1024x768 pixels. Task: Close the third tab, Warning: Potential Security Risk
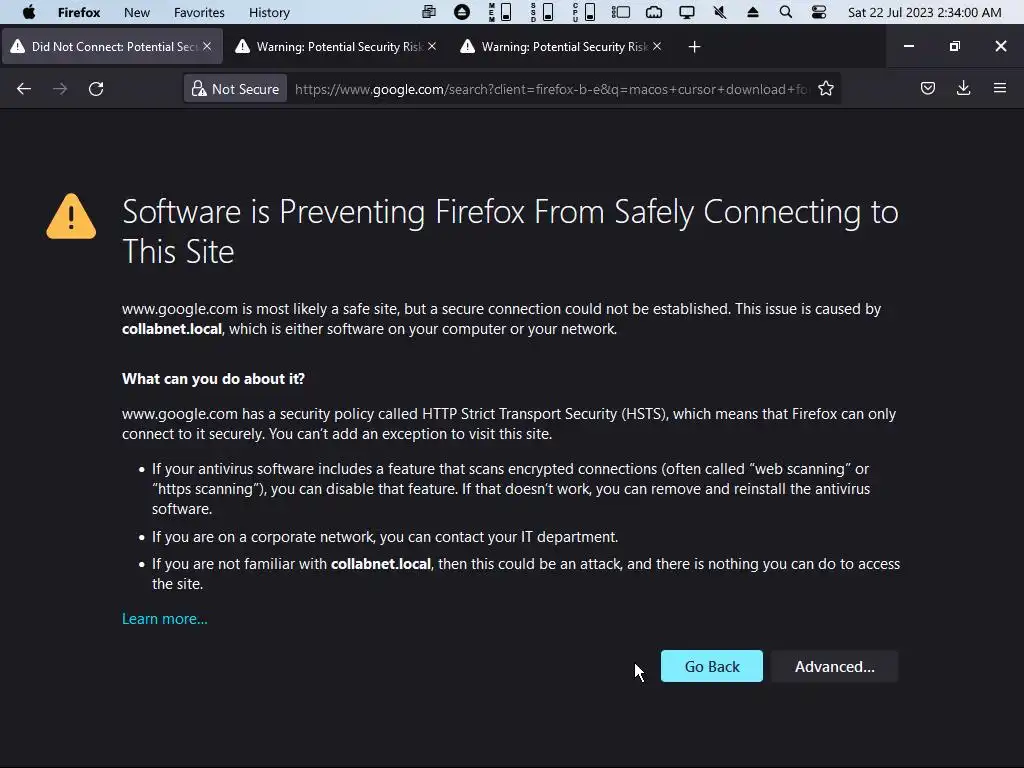click(x=657, y=46)
